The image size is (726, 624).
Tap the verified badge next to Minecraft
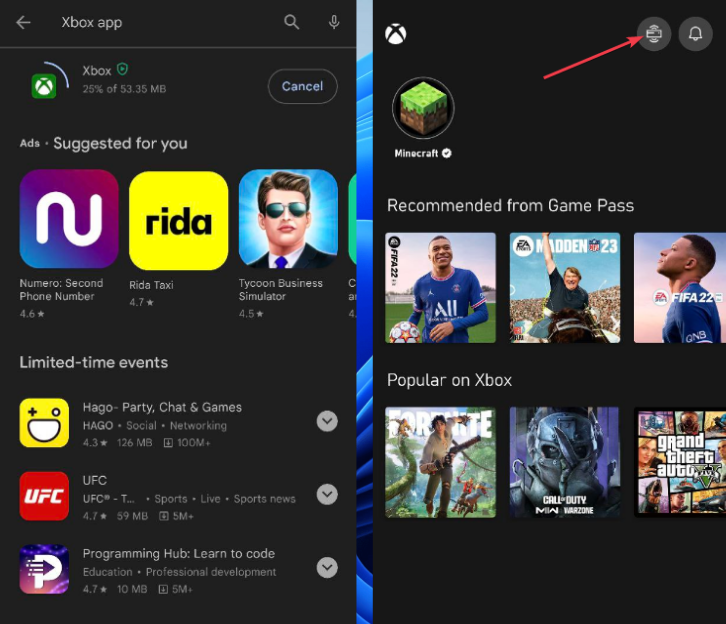pos(446,153)
